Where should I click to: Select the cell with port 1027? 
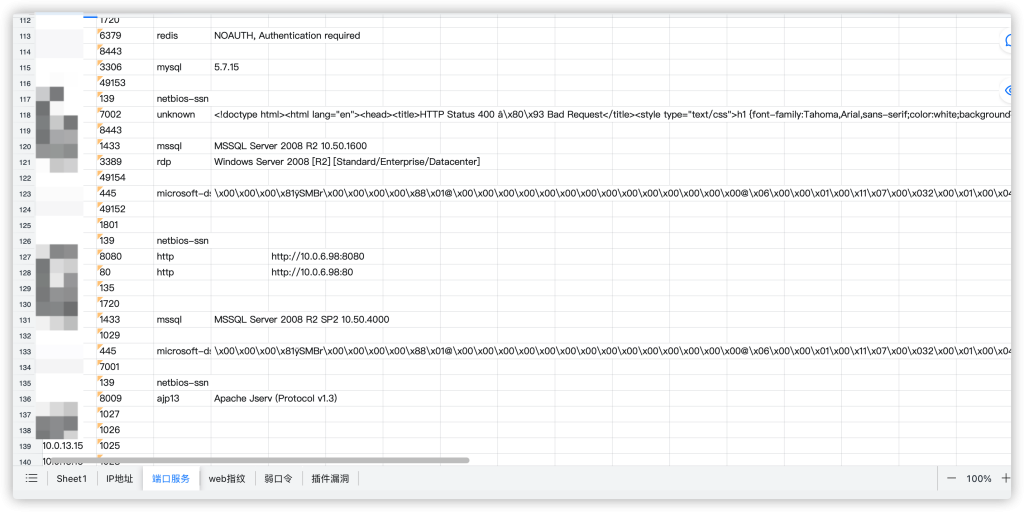click(x=125, y=414)
